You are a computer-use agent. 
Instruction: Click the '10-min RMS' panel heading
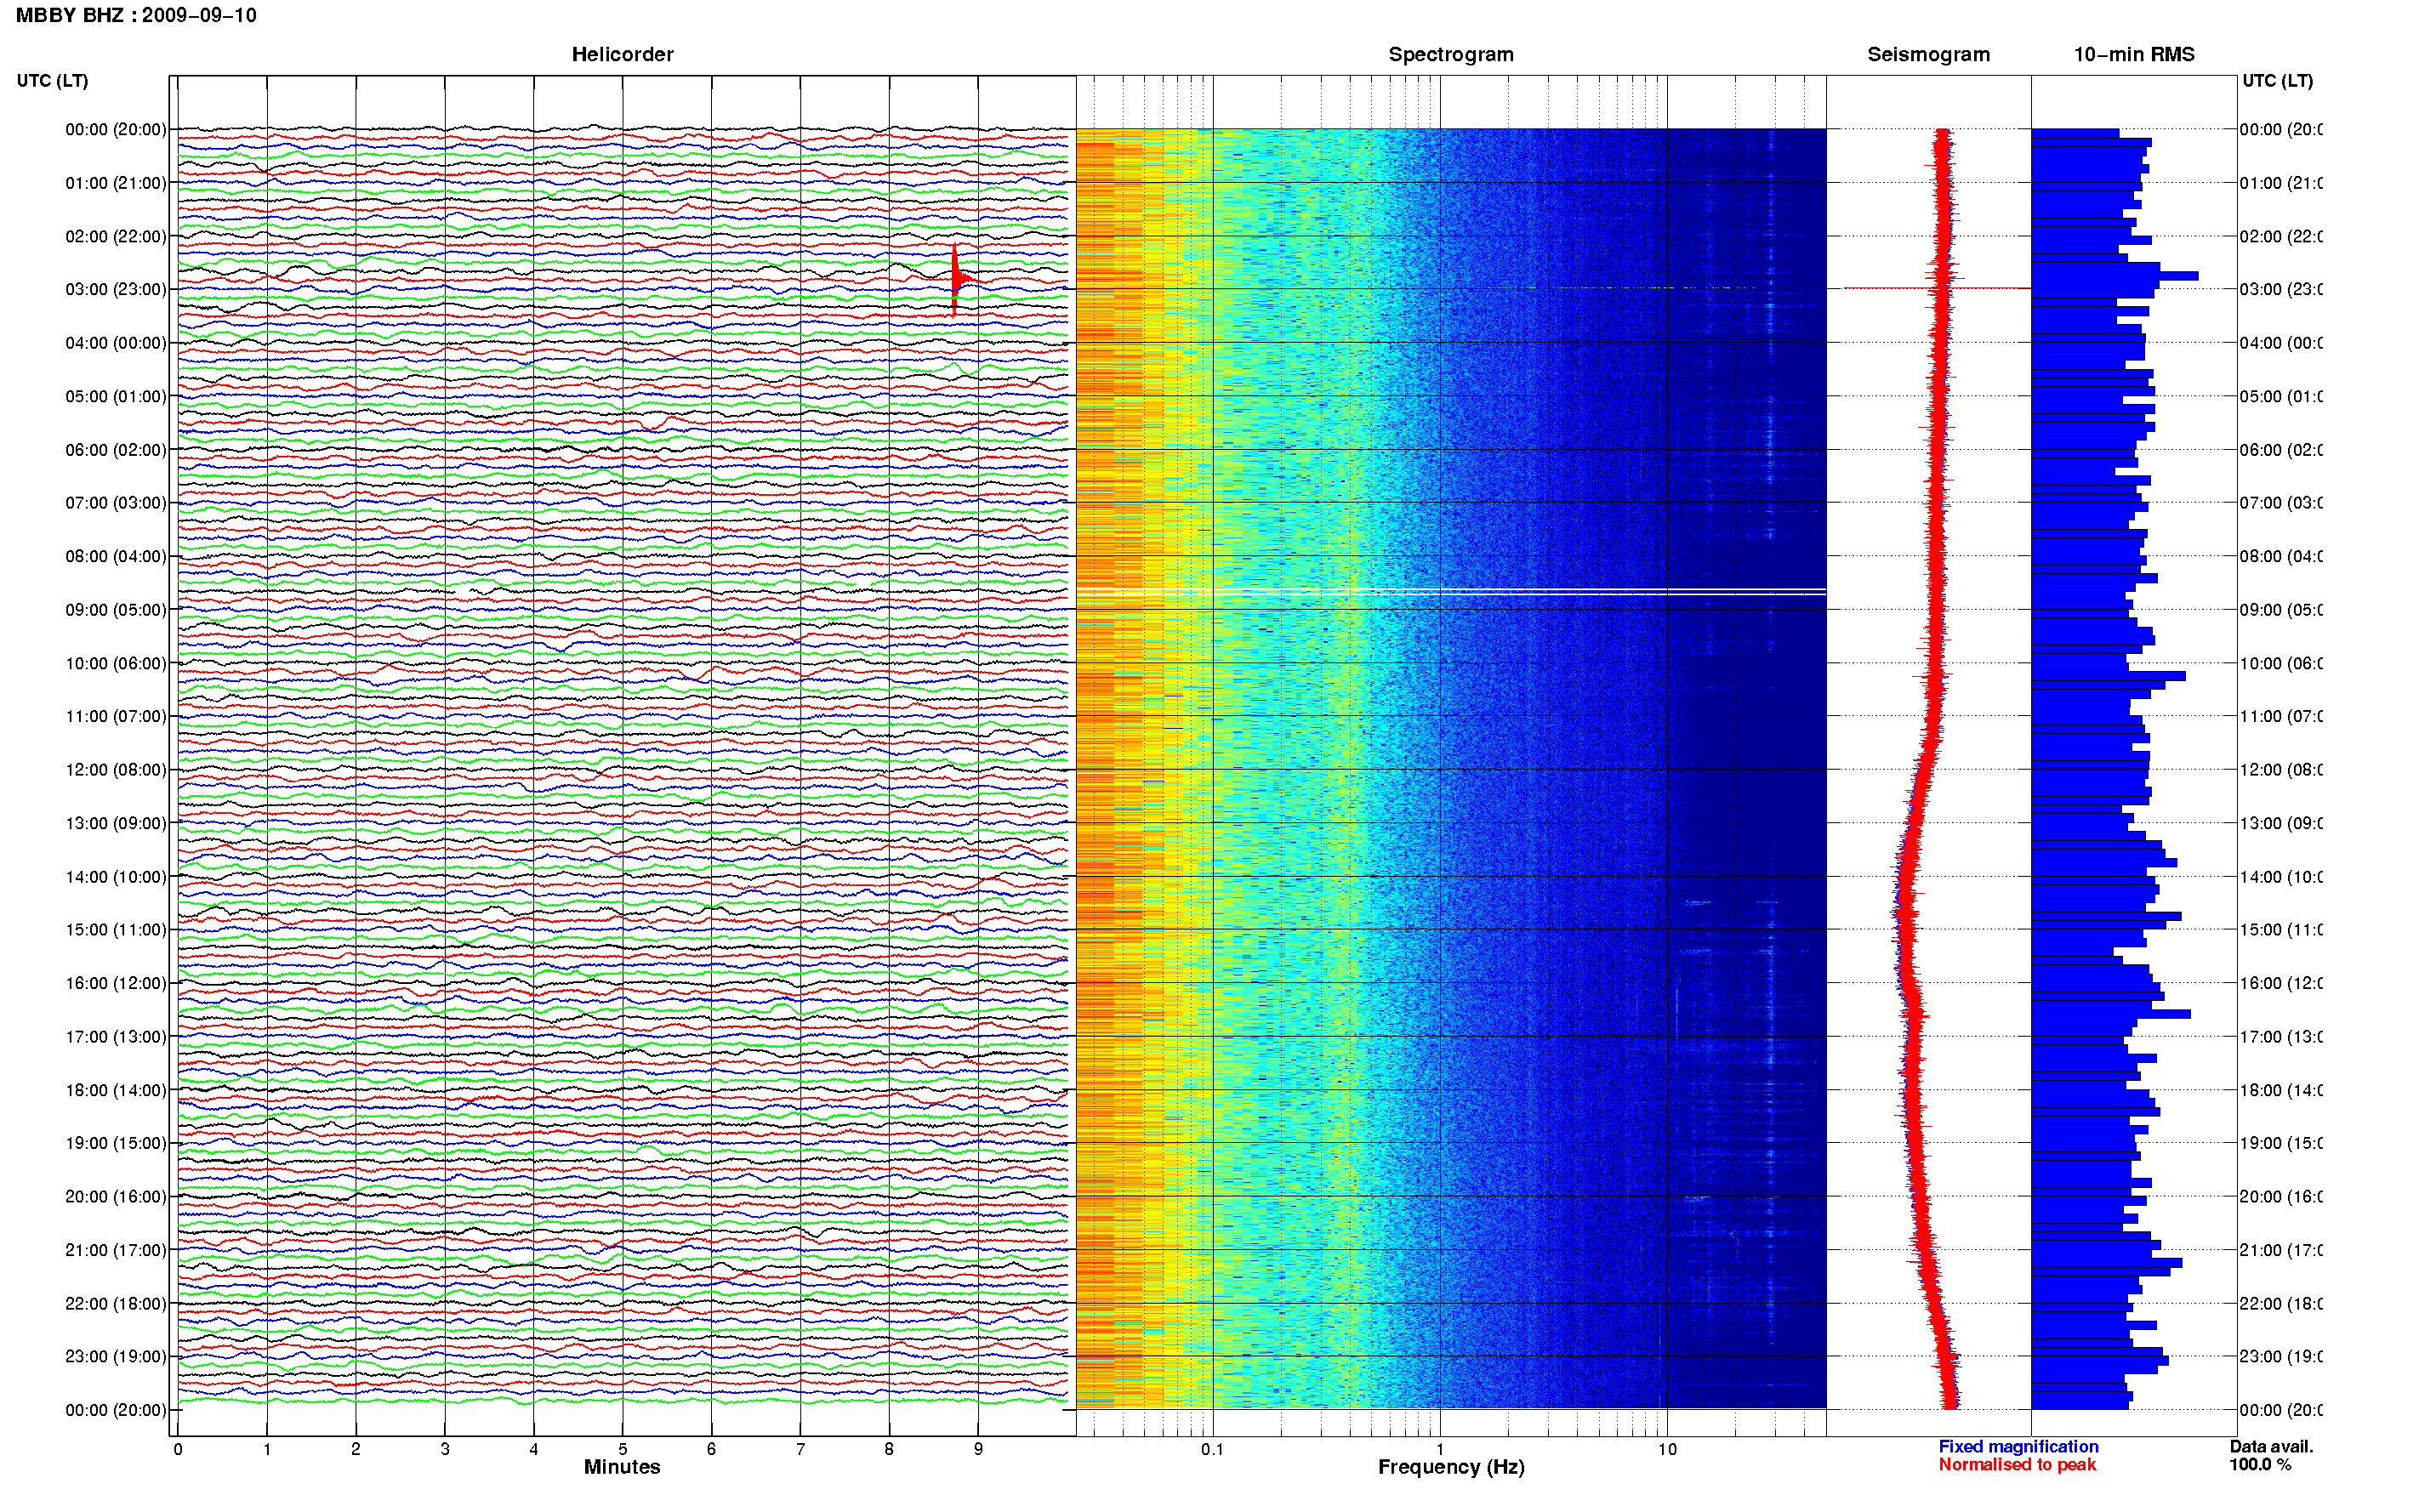point(2133,54)
